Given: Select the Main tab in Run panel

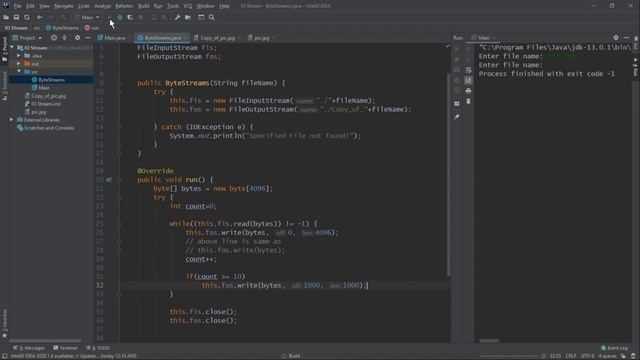Looking at the screenshot, I should click(484, 38).
